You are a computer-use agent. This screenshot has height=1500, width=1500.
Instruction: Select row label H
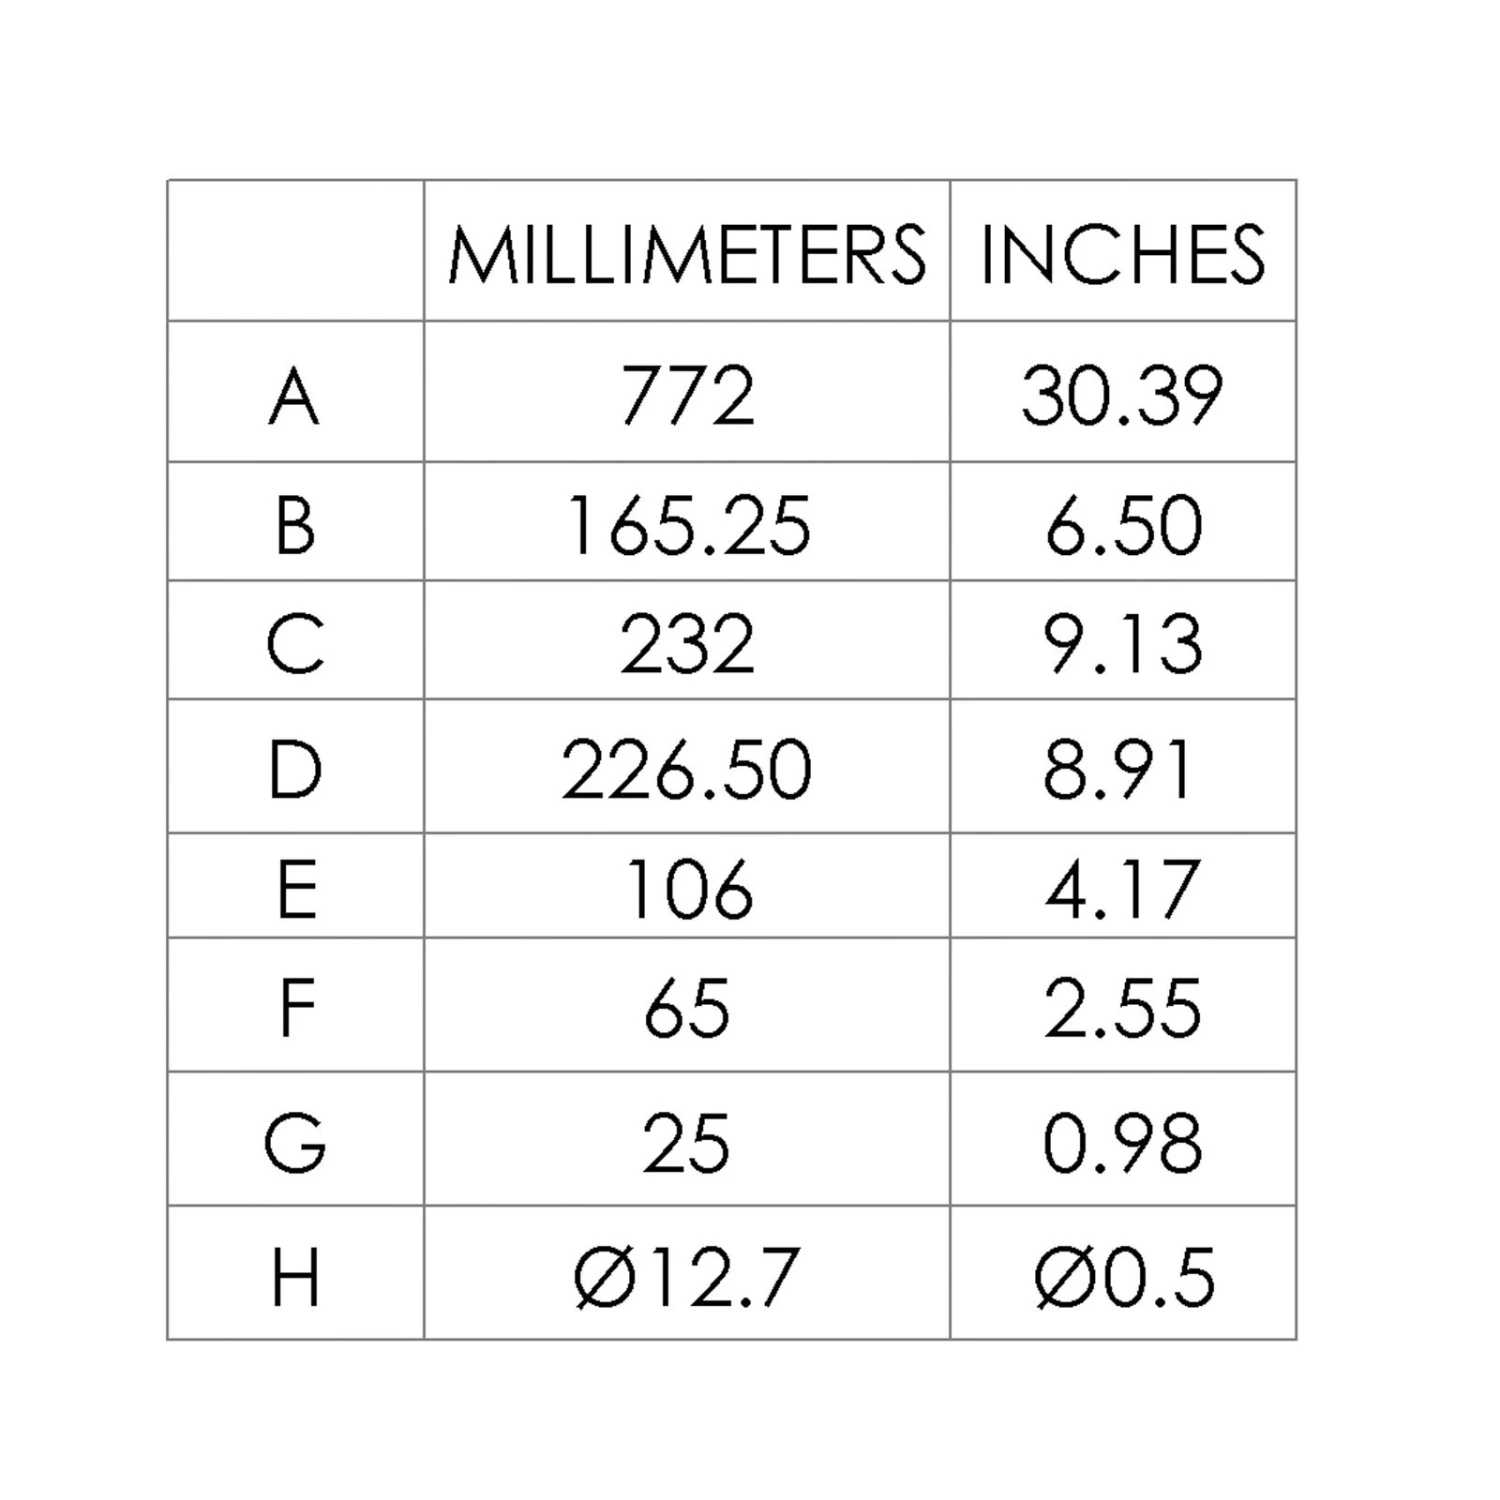pyautogui.click(x=295, y=1277)
